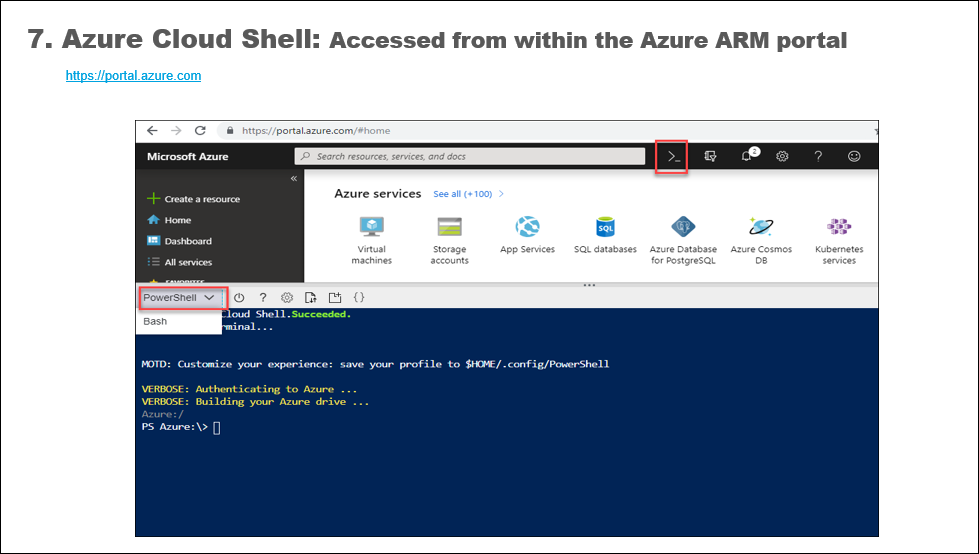The height and width of the screenshot is (554, 979).
Task: Click Create a resource
Action: 194,199
